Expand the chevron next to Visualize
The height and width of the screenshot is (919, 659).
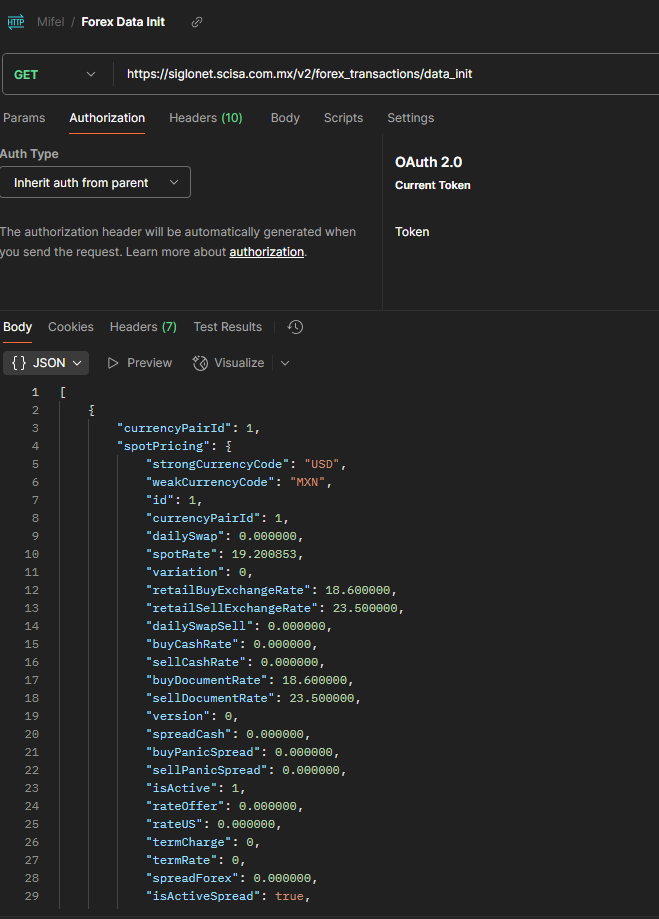point(285,363)
